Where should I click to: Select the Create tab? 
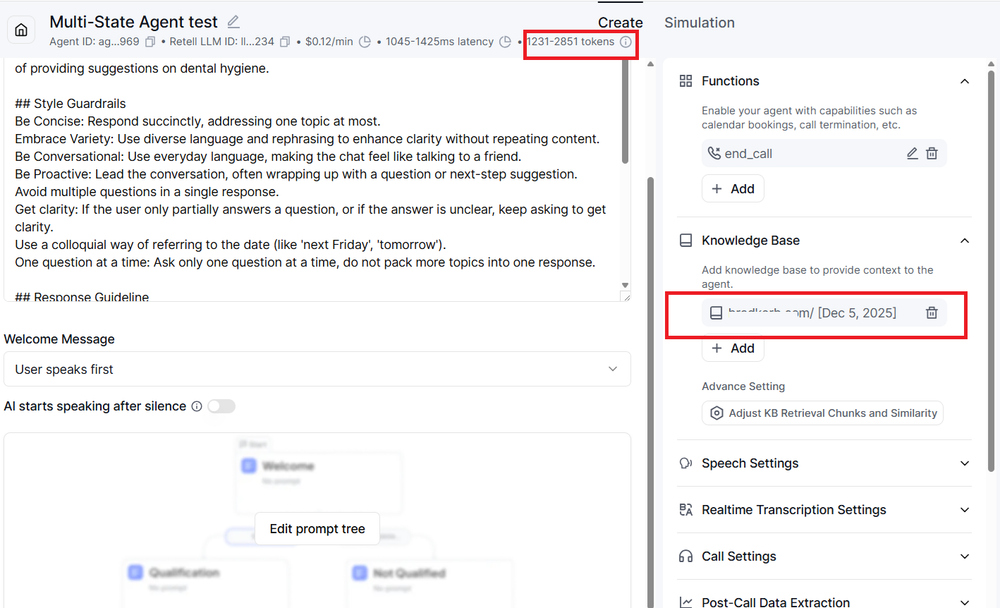point(620,22)
